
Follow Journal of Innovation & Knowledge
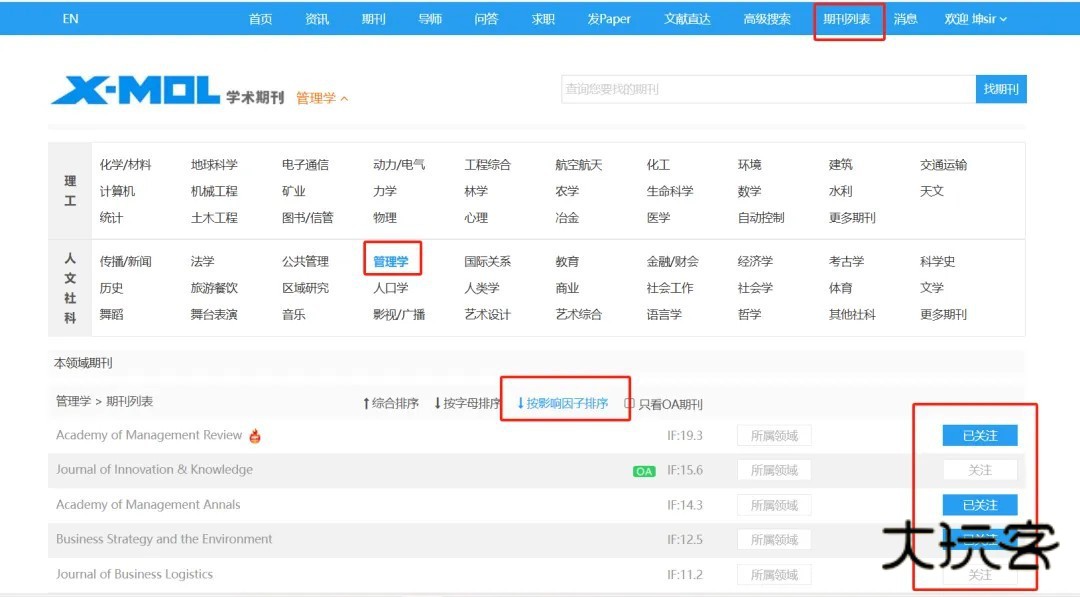click(979, 470)
